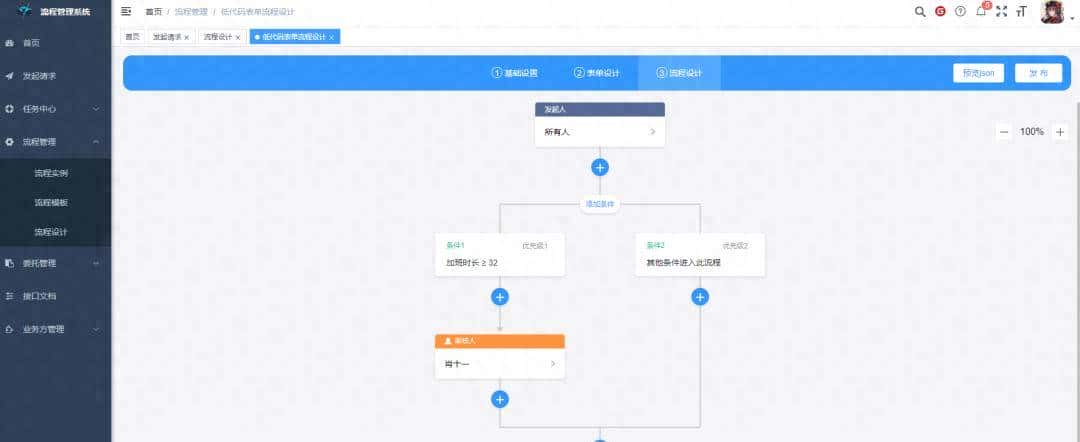Viewport: 1080px width, 442px height.
Task: Click the 发布 button
Action: pyautogui.click(x=1038, y=73)
